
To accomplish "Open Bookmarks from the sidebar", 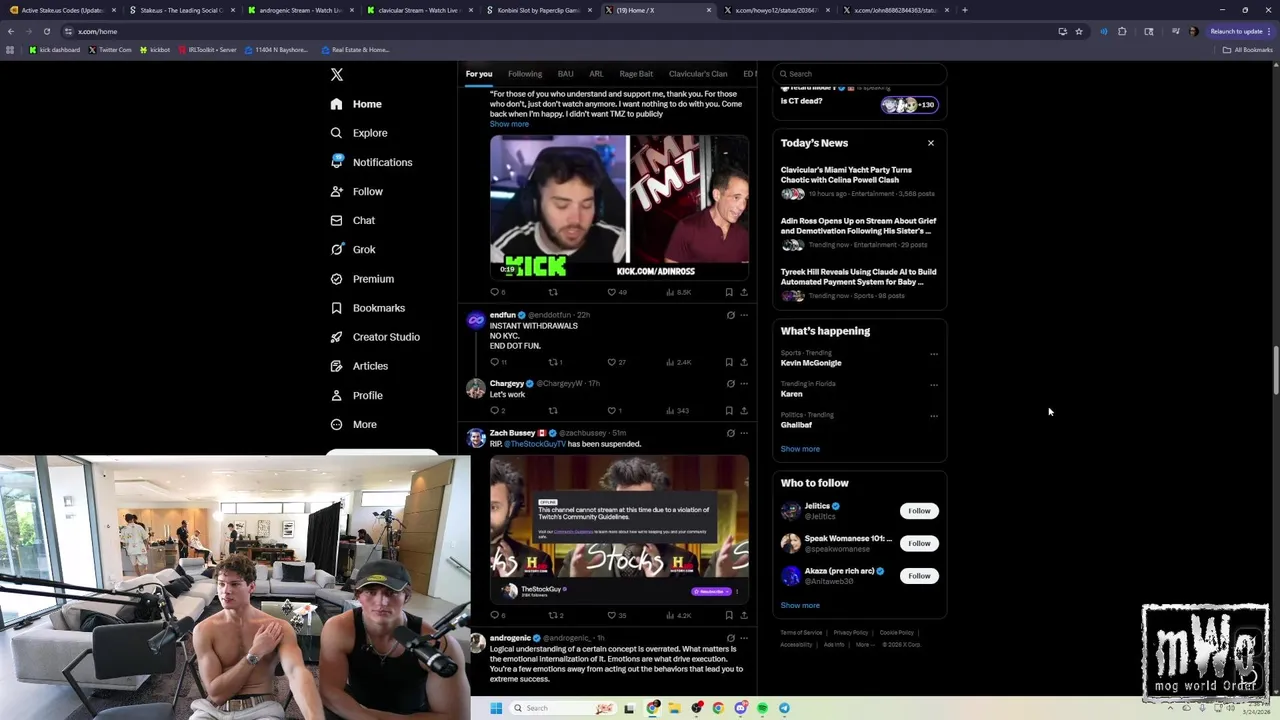I will coord(367,308).
